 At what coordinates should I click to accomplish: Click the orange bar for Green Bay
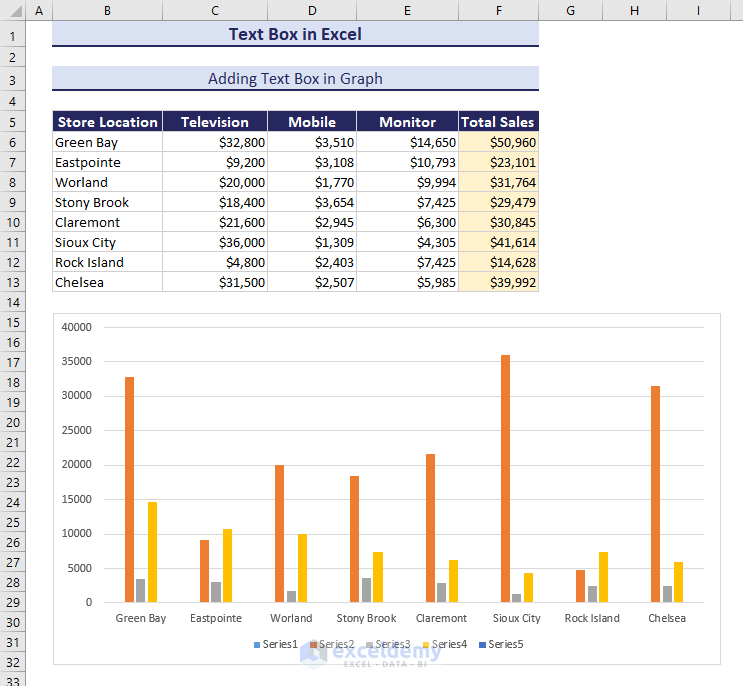[x=129, y=489]
